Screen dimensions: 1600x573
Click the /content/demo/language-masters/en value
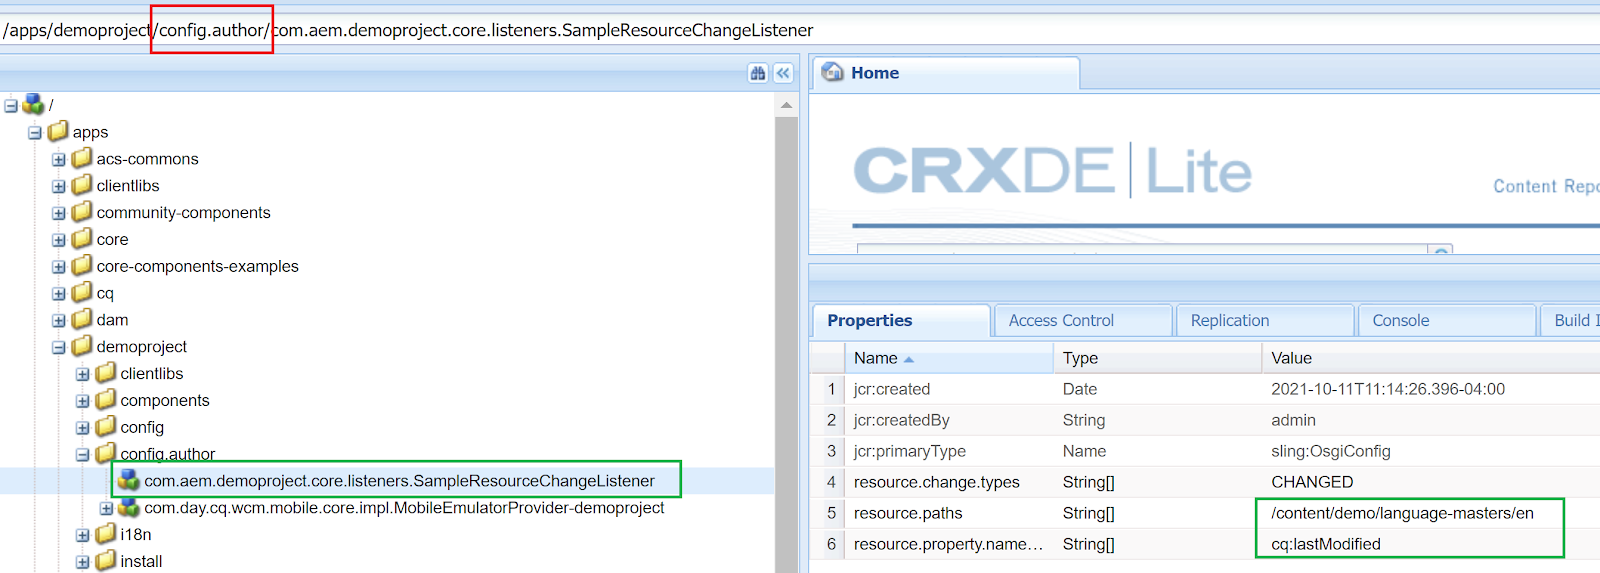pyautogui.click(x=1402, y=513)
